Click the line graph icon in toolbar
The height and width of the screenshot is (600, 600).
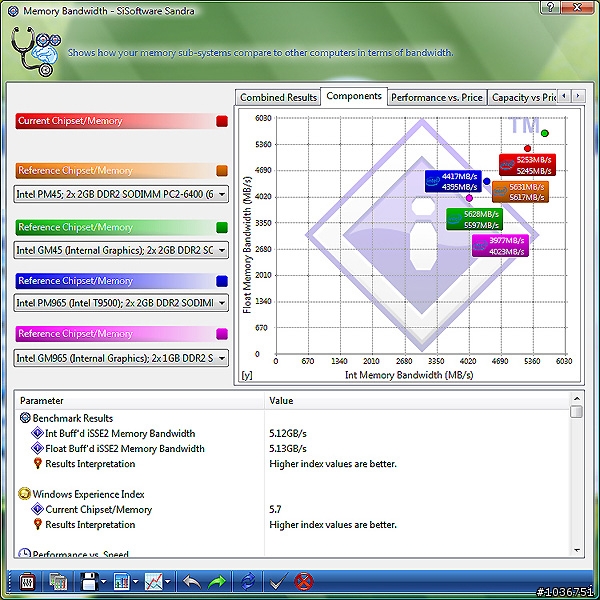(153, 582)
